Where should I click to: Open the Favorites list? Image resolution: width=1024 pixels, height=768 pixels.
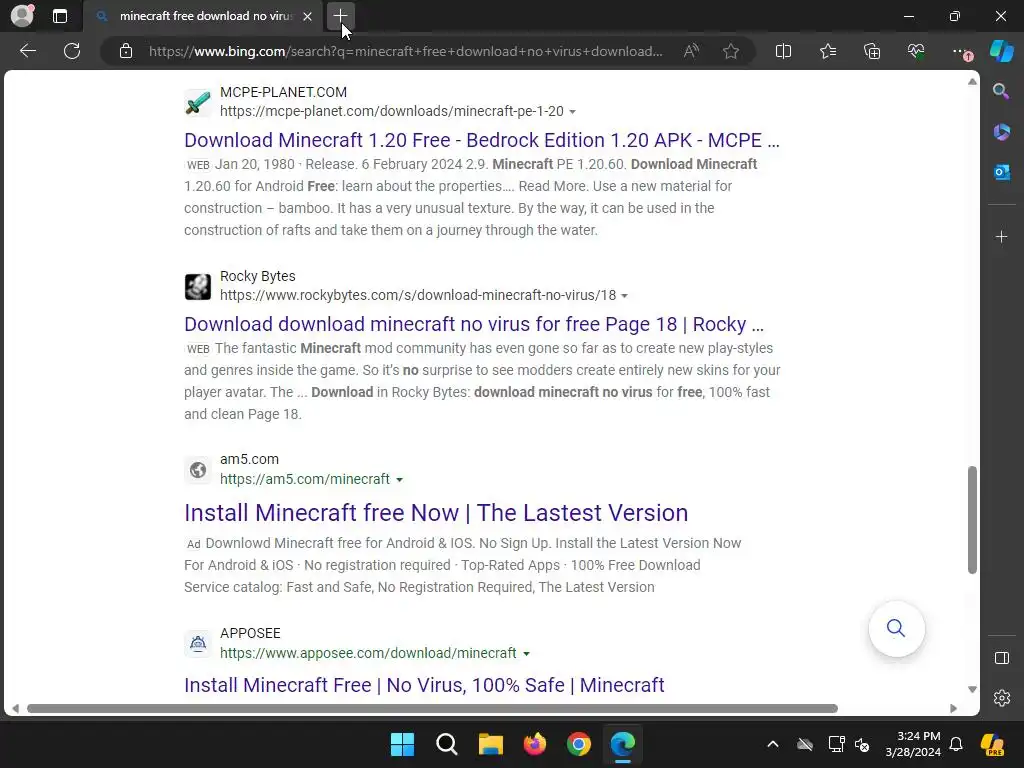(827, 51)
